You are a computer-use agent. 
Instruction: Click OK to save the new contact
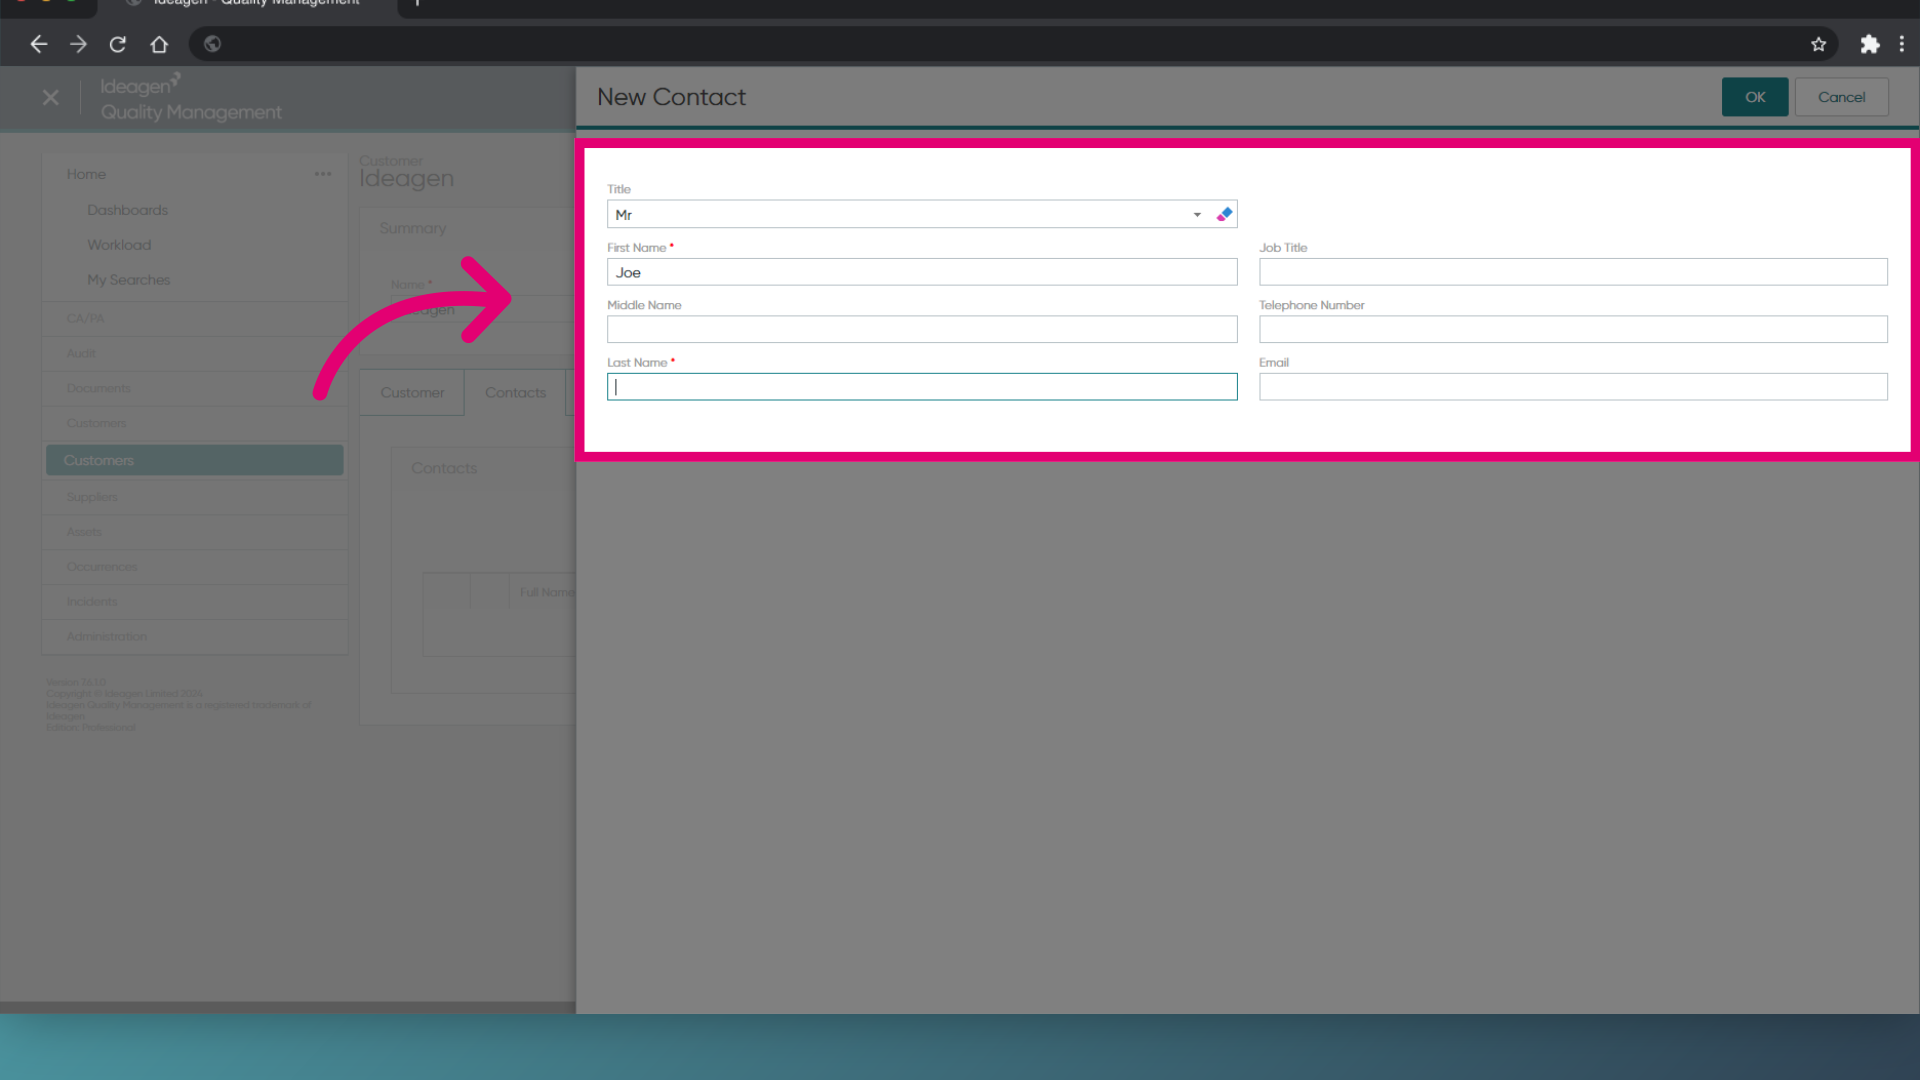pos(1755,97)
